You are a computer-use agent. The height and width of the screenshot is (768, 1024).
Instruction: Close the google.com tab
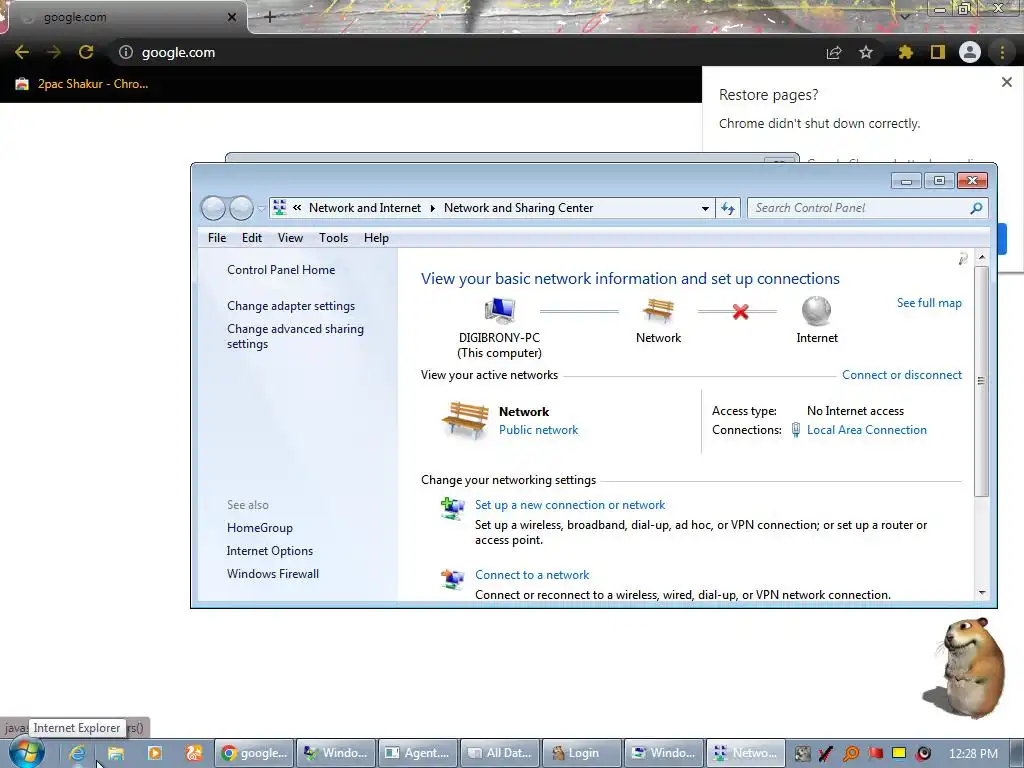click(x=232, y=17)
